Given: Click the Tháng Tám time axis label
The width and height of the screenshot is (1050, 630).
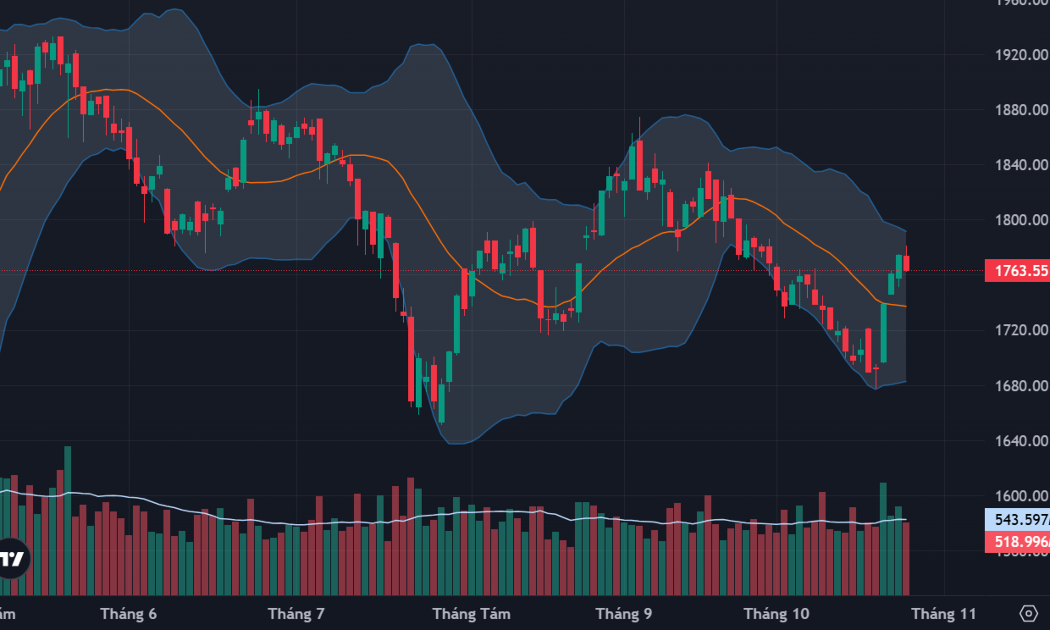Looking at the screenshot, I should (x=471, y=614).
